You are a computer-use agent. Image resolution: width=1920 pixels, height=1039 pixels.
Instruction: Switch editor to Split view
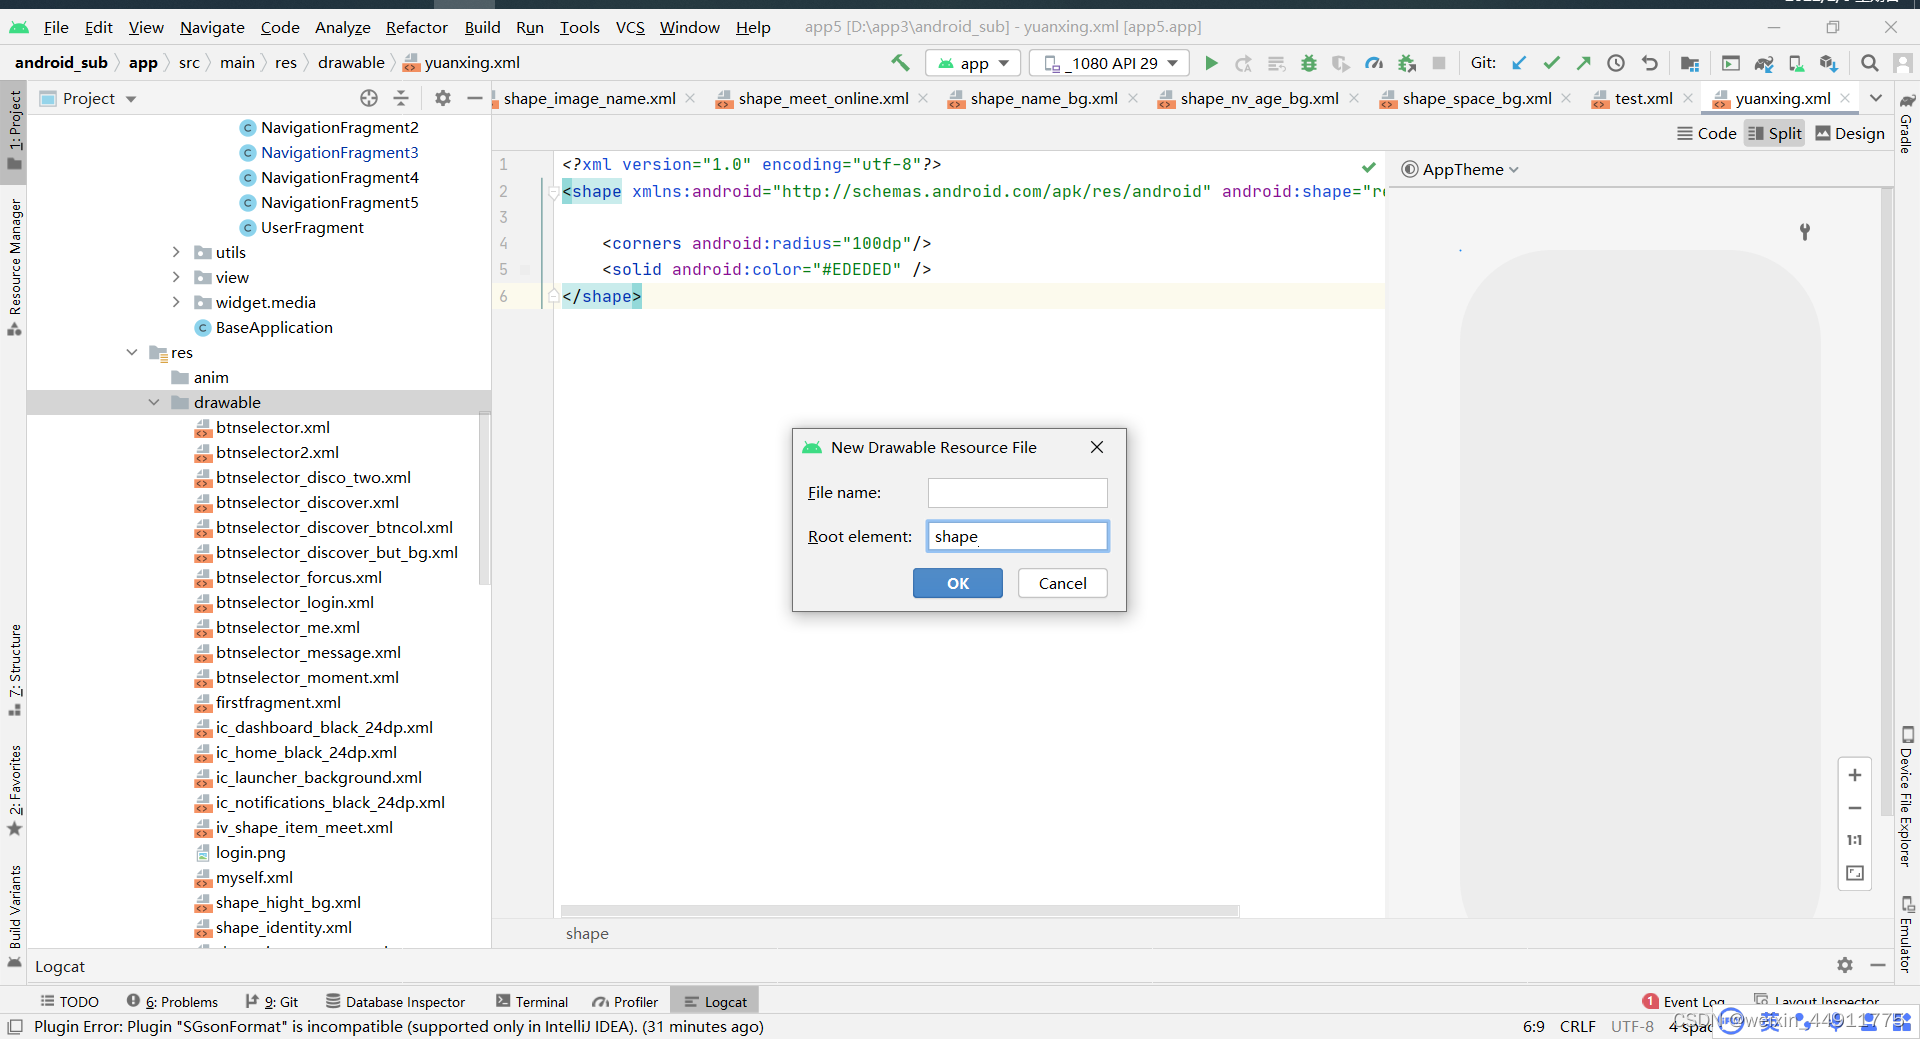1774,133
